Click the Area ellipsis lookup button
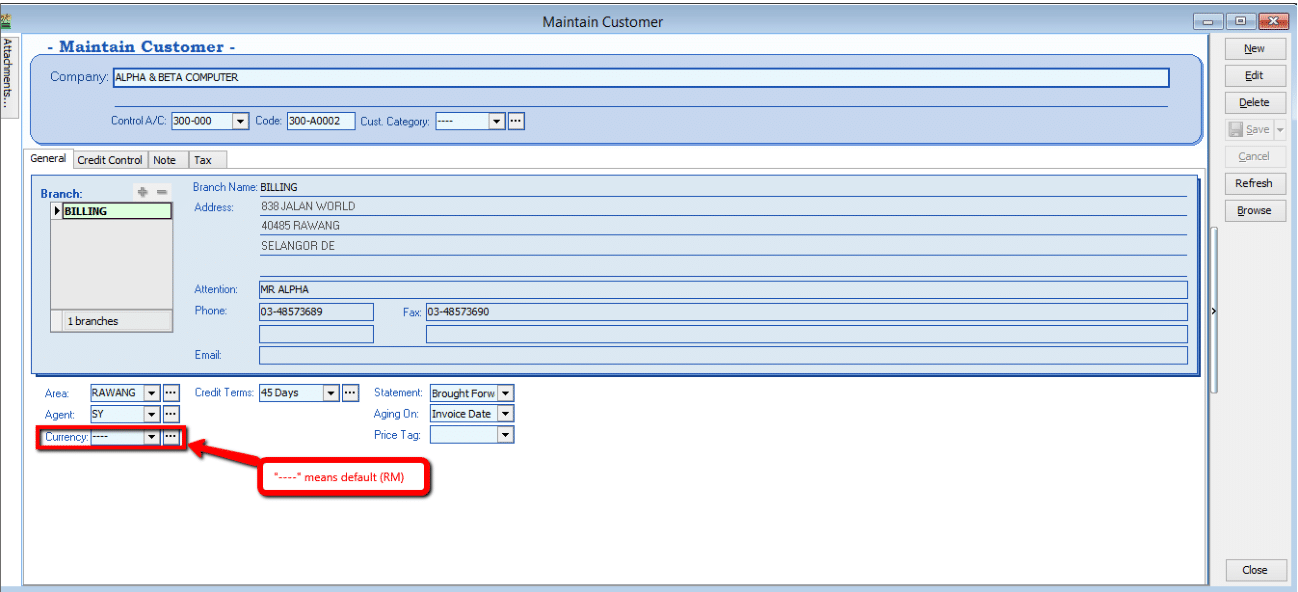The height and width of the screenshot is (592, 1298). (x=171, y=393)
